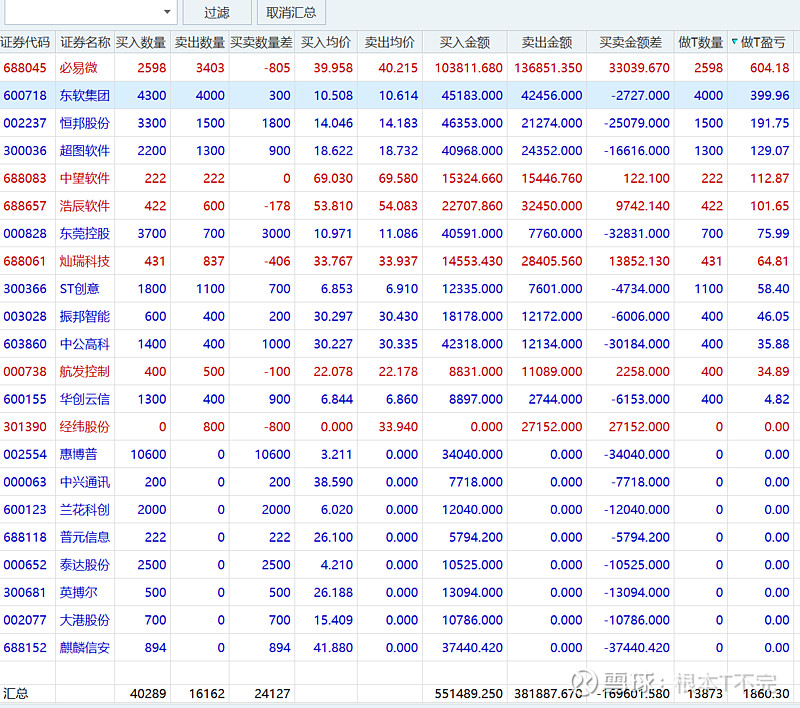This screenshot has width=800, height=708.
Task: Click the 买入均价 column header
Action: 326,42
